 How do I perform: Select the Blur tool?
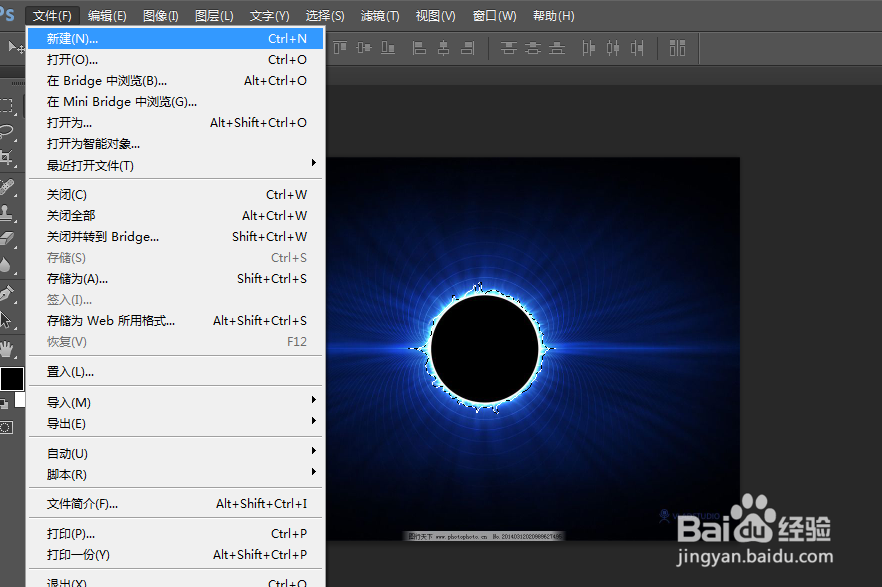point(6,265)
